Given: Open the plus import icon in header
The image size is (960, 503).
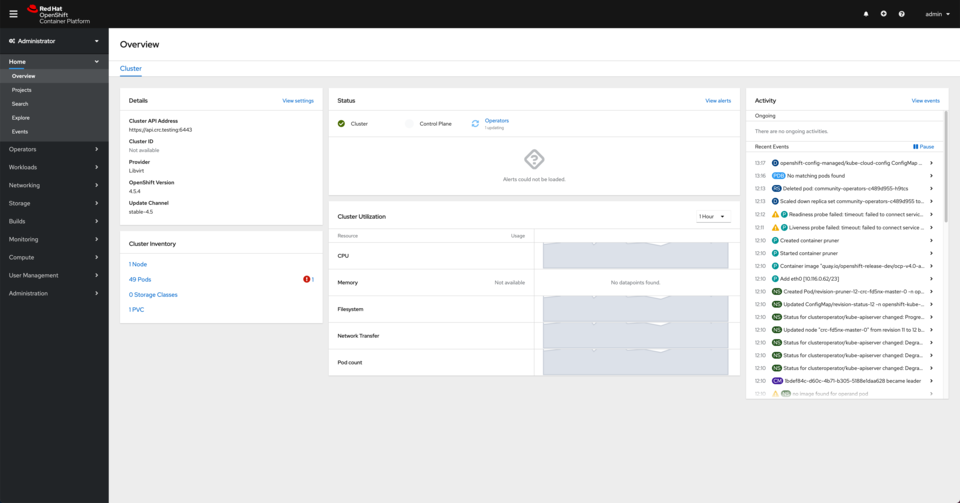Looking at the screenshot, I should click(x=883, y=13).
